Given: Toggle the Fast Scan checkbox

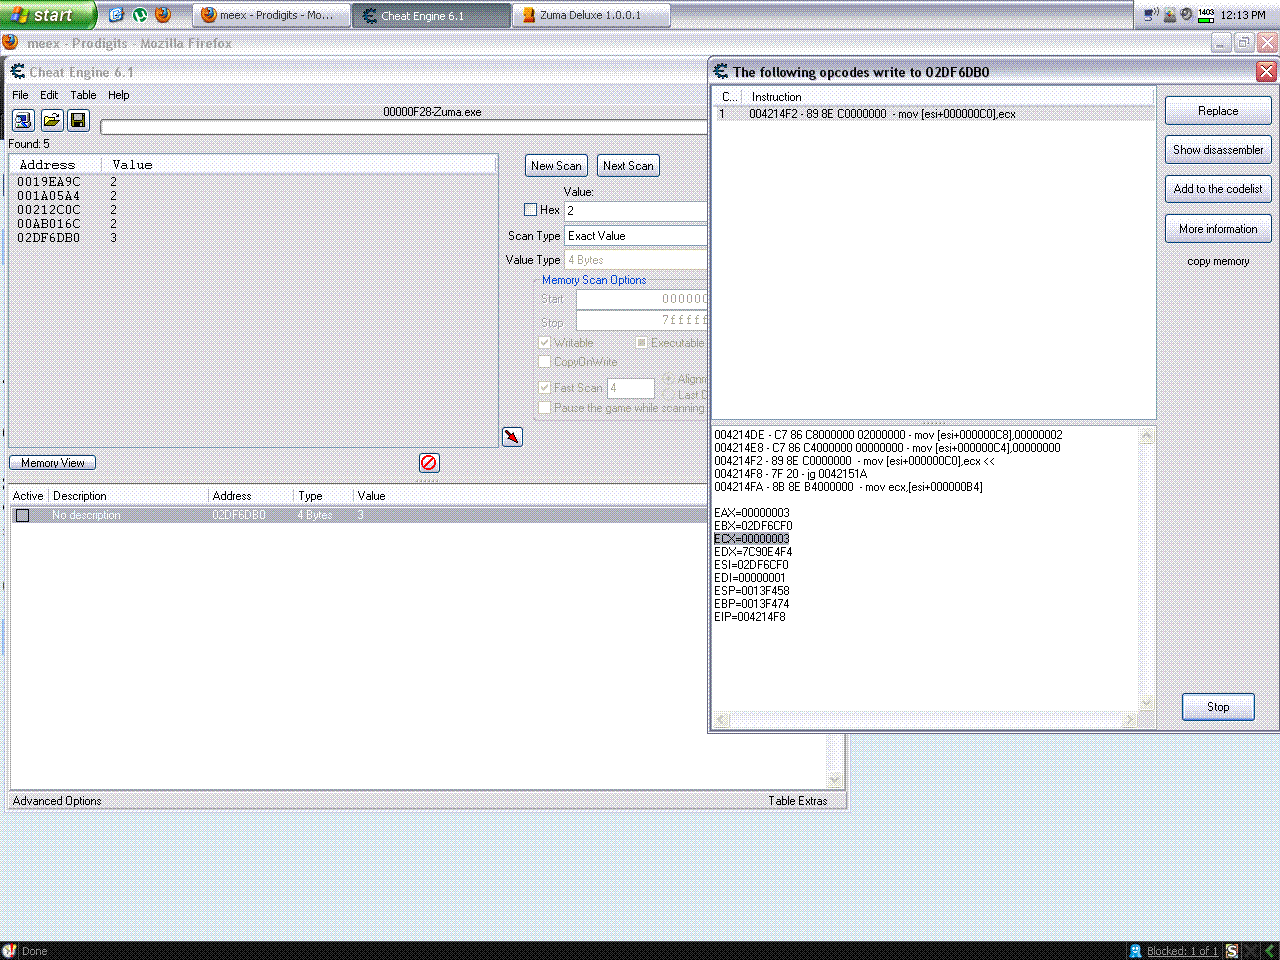Looking at the screenshot, I should (x=545, y=388).
